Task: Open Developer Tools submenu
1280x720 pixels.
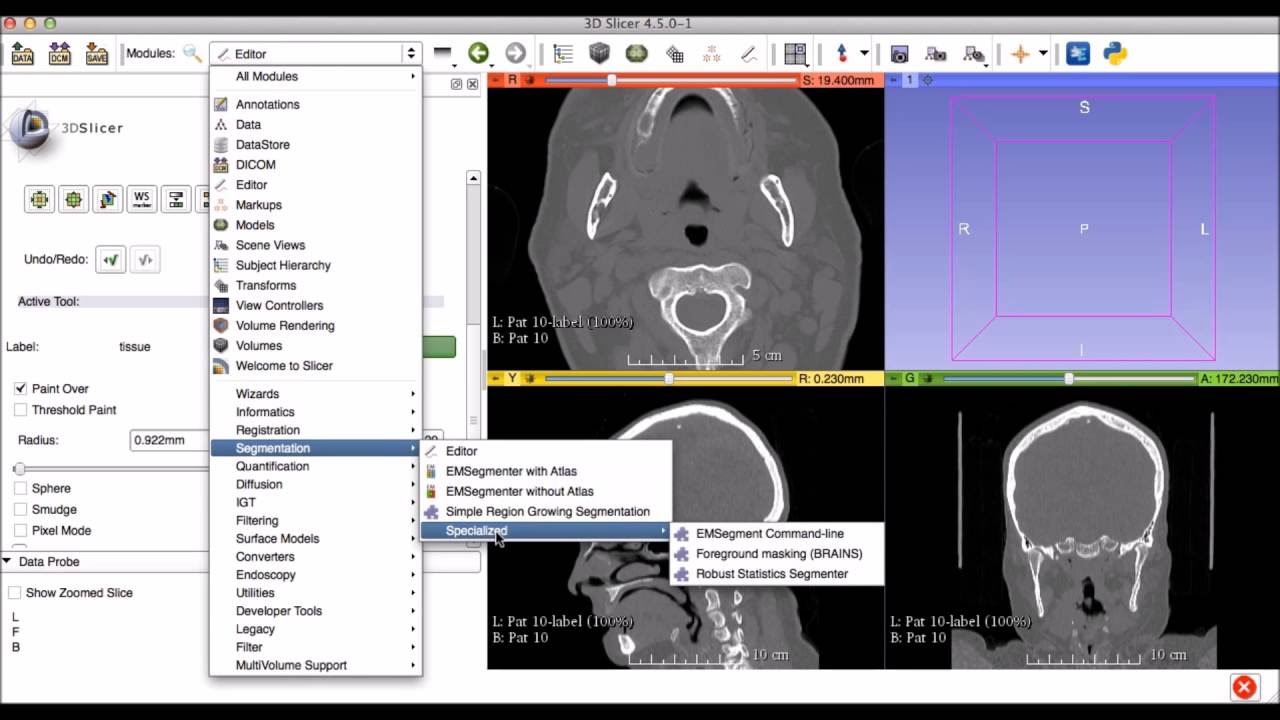Action: tap(316, 611)
